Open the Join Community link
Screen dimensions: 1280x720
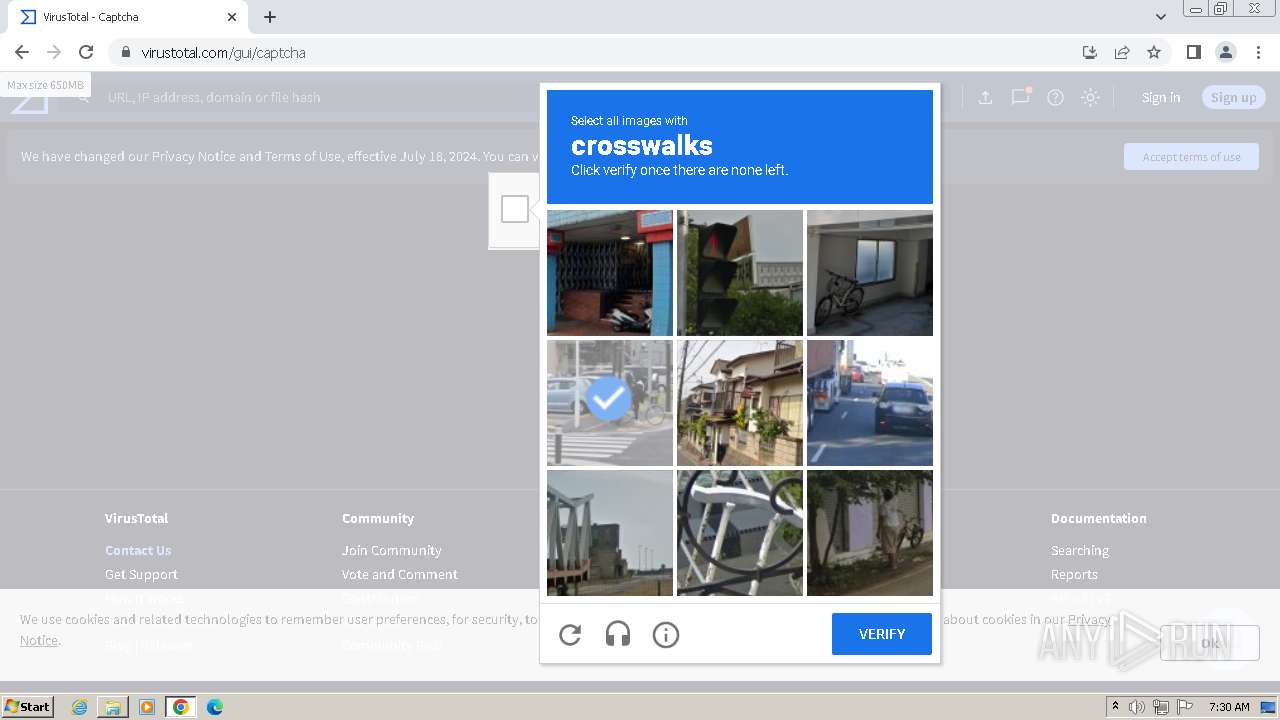391,550
